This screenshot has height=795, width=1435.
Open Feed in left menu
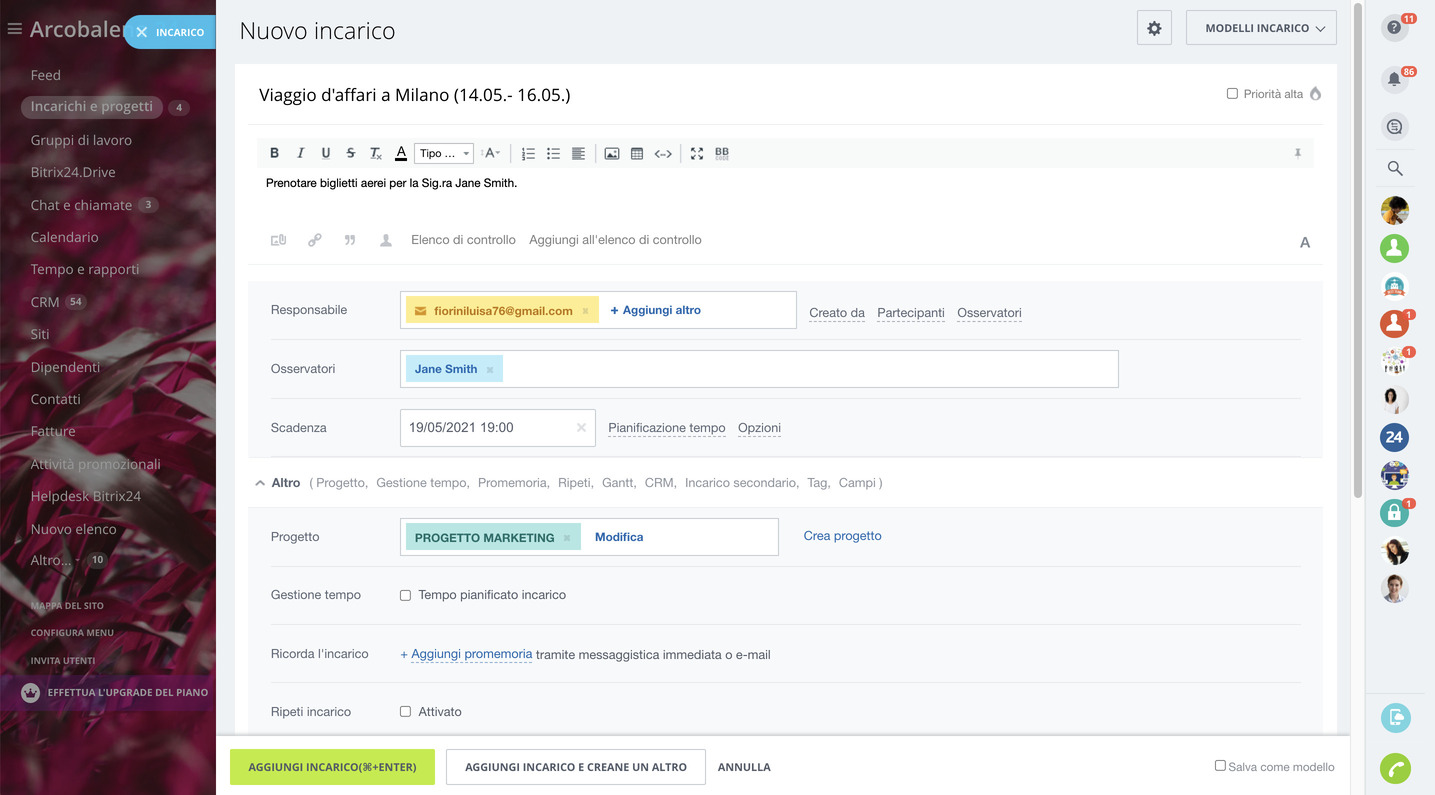pos(46,75)
